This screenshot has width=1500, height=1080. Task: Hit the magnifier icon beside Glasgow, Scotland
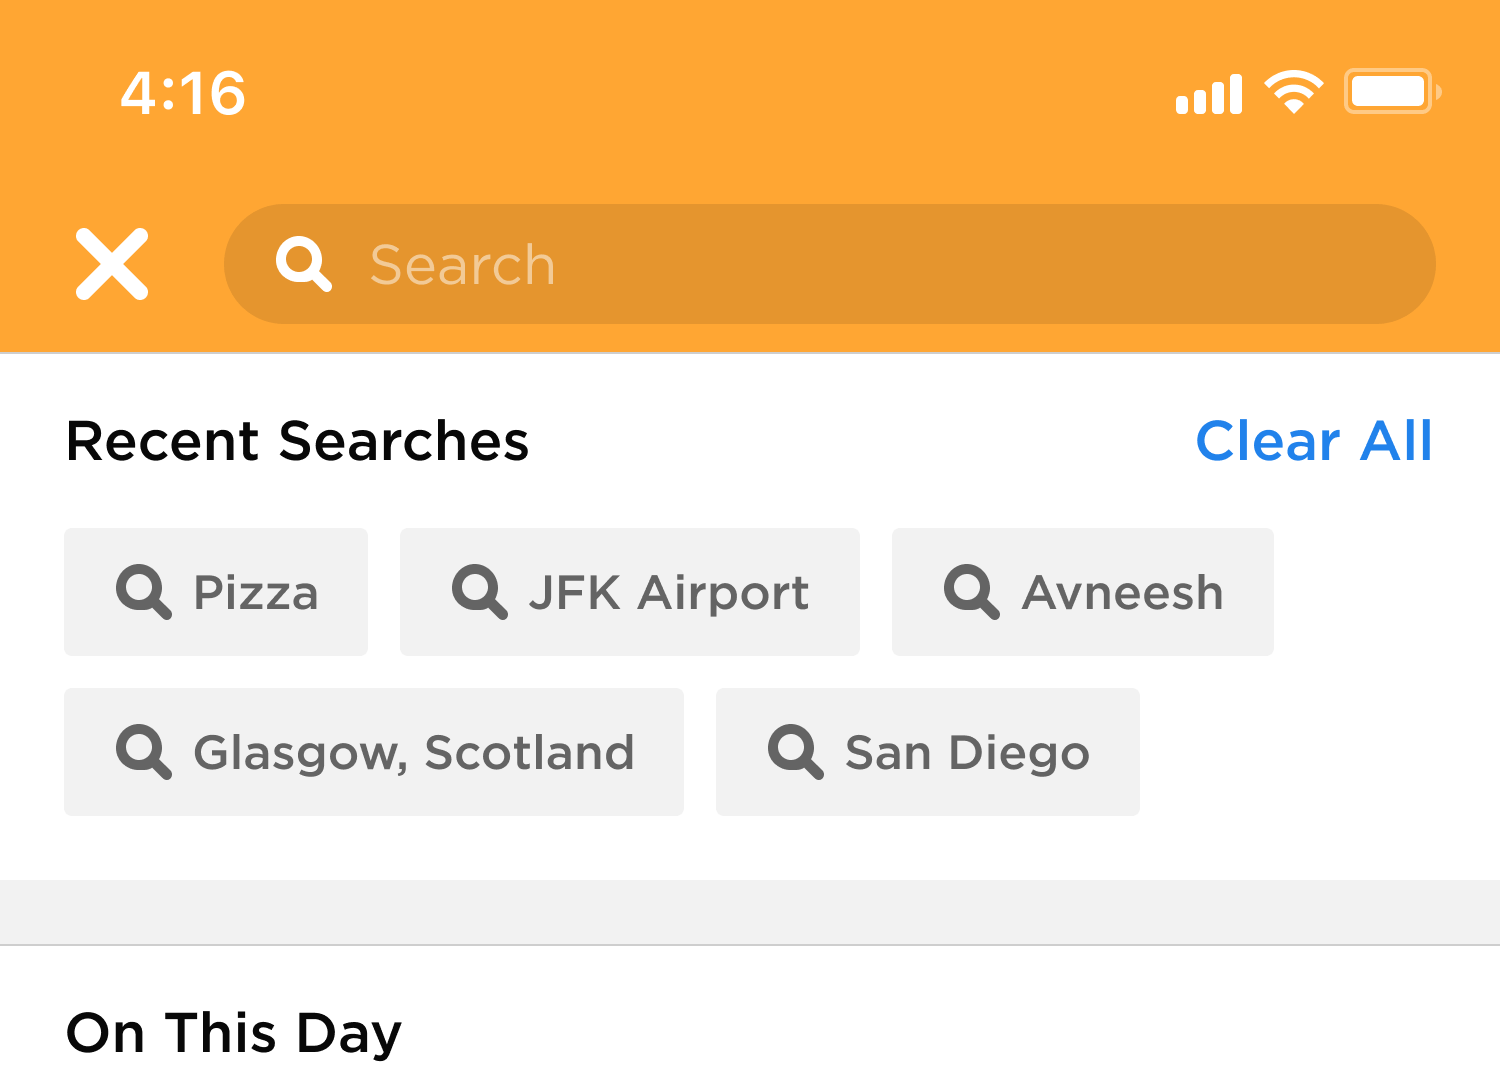pos(144,751)
